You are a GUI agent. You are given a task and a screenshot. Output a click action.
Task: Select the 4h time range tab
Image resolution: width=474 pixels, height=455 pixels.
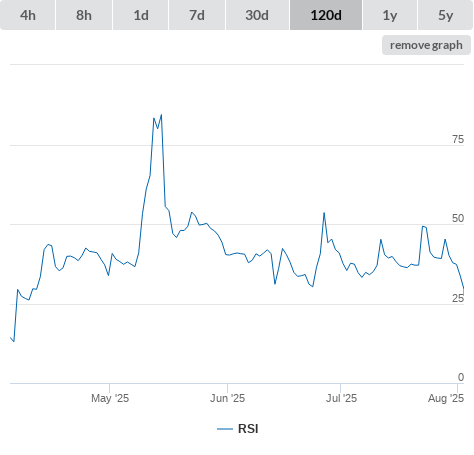28,15
